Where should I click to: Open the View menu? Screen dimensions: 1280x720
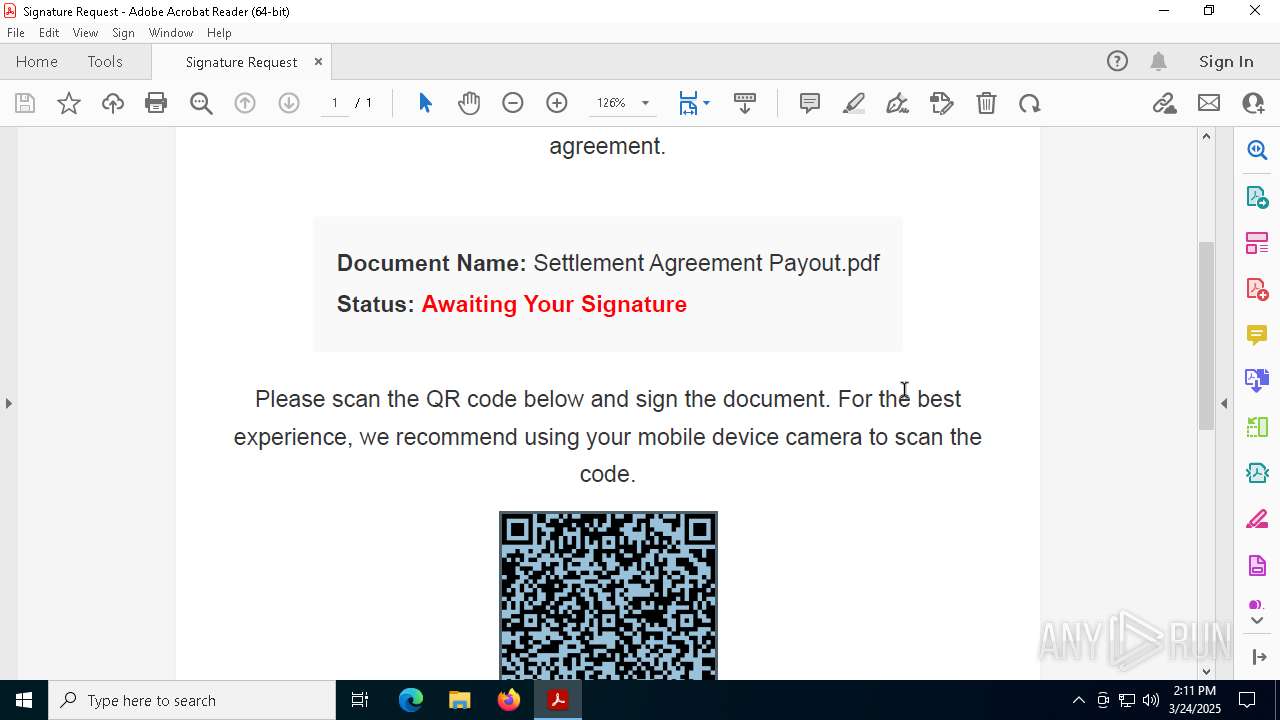86,32
